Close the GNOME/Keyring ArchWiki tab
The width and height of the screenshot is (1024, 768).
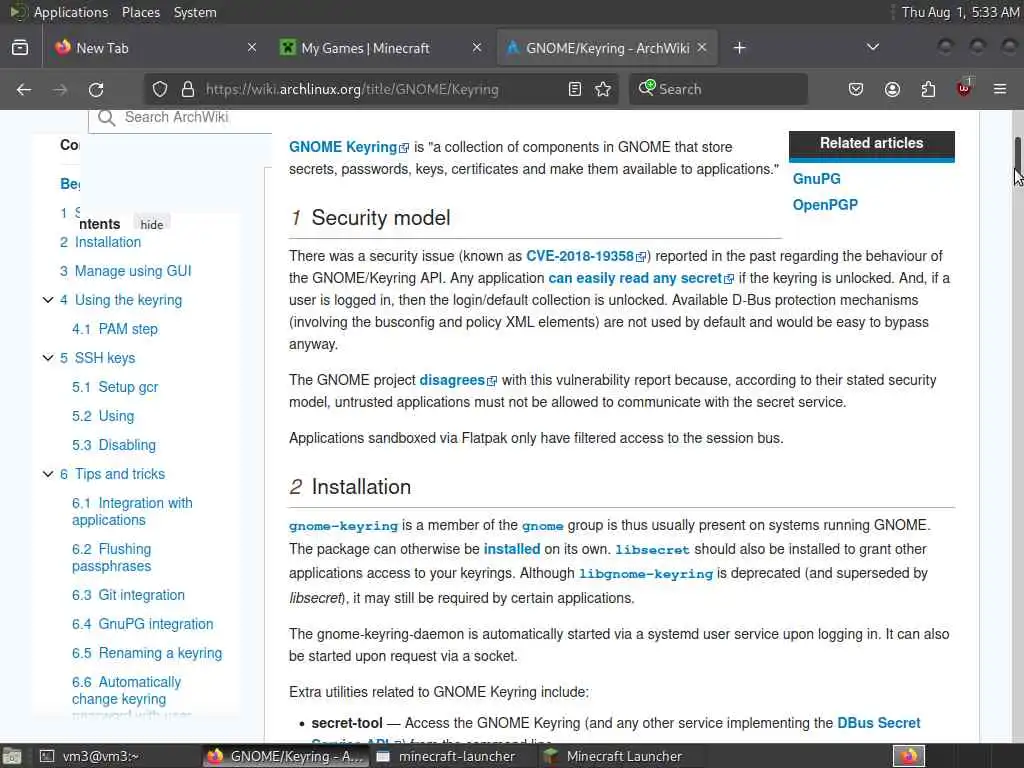coord(702,48)
